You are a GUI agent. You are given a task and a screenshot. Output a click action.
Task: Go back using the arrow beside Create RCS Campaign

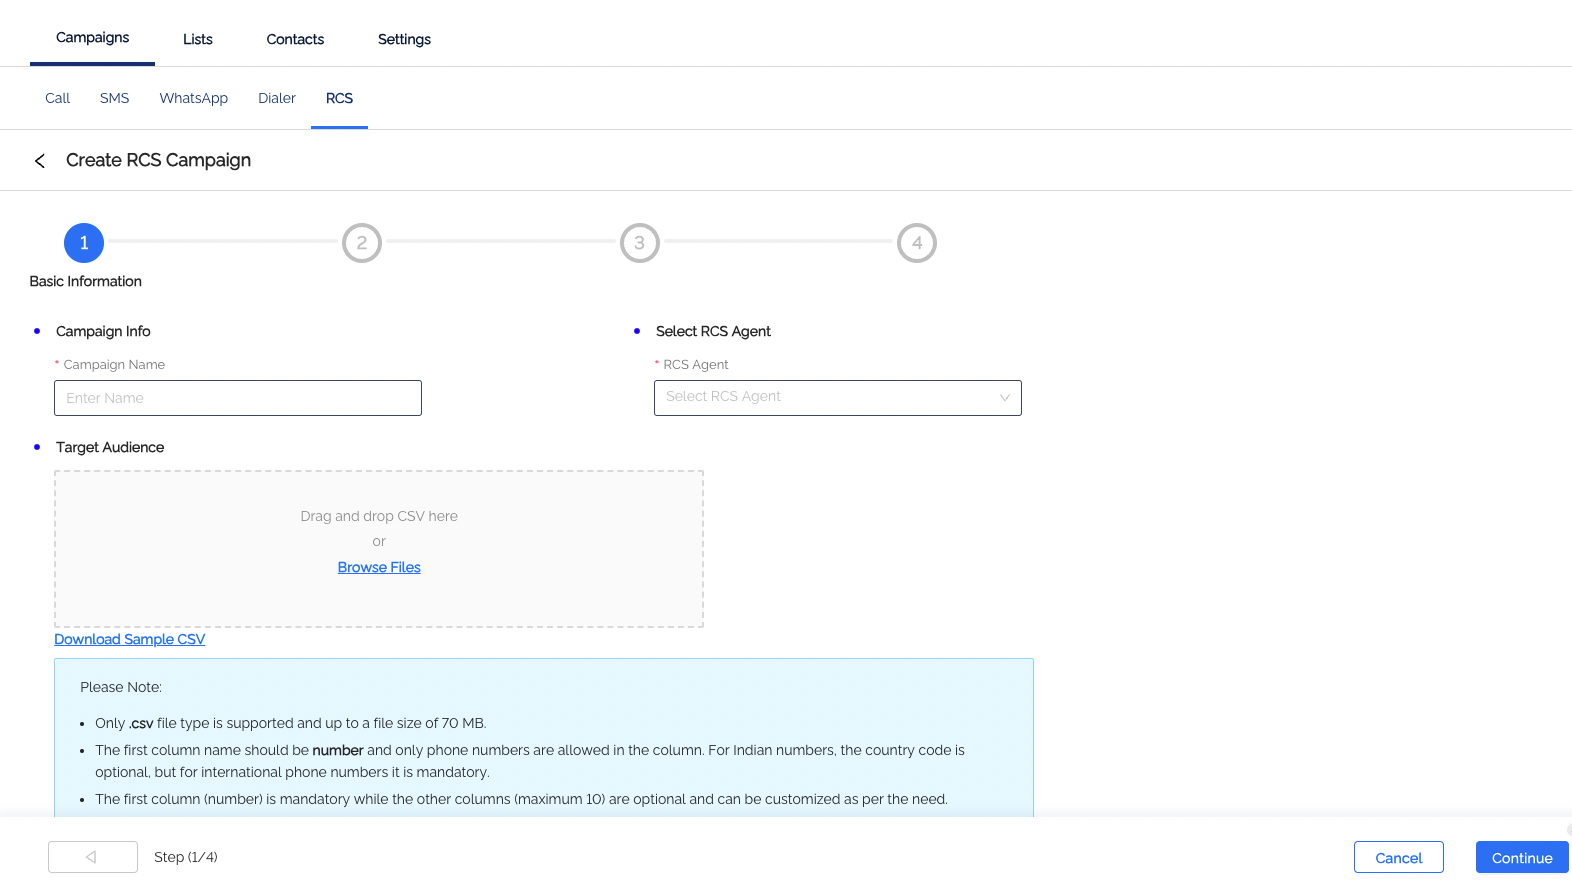coord(40,161)
